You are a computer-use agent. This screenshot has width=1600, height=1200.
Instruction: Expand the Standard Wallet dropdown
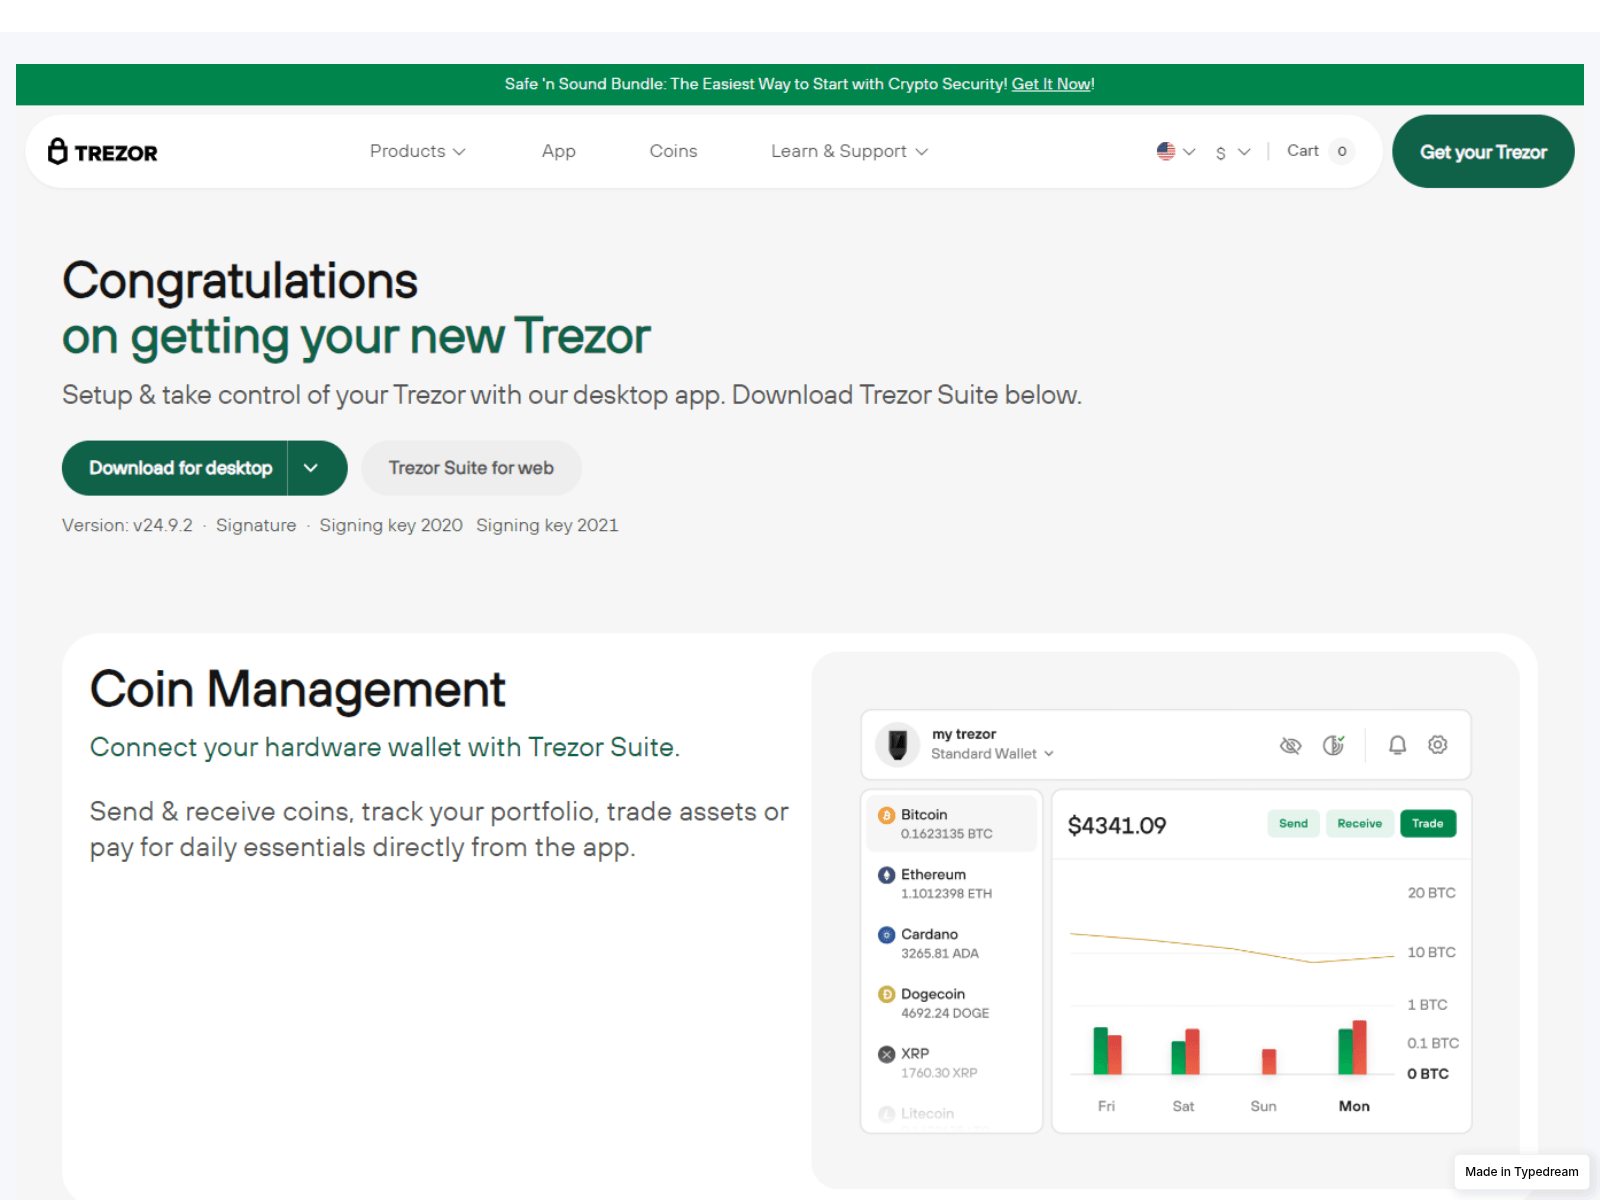coord(992,754)
